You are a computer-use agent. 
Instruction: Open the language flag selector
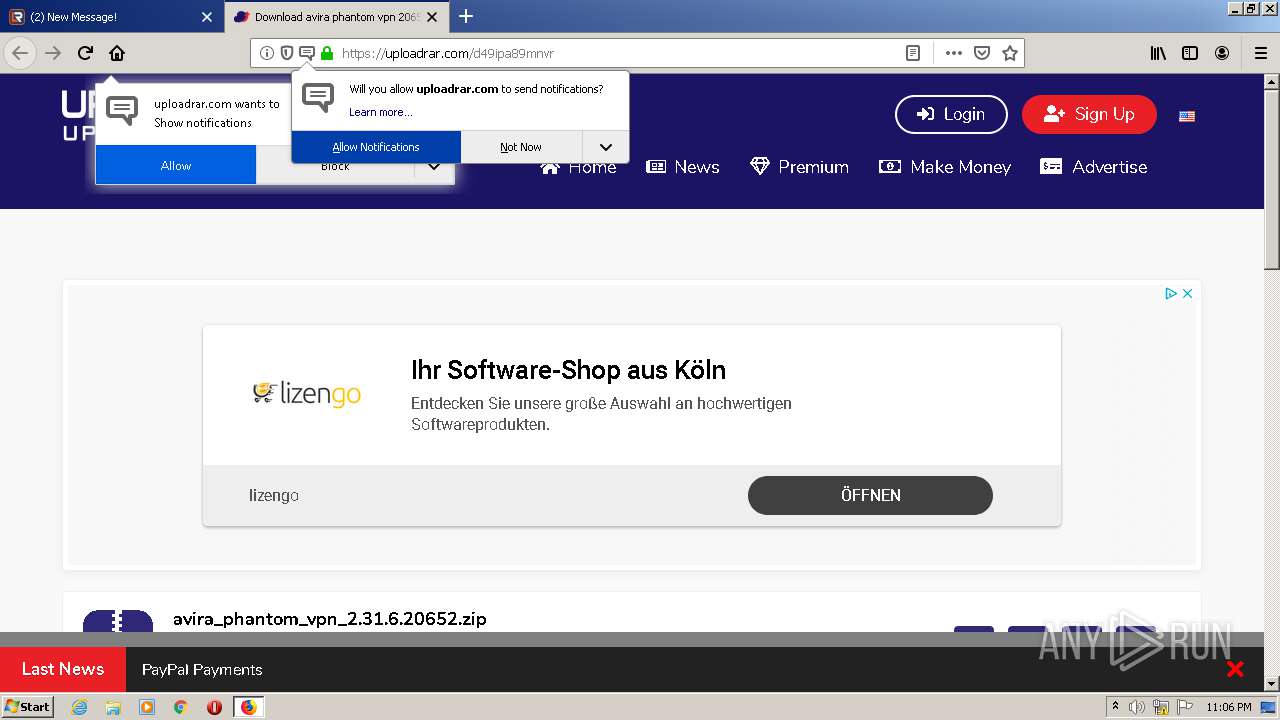click(x=1187, y=116)
